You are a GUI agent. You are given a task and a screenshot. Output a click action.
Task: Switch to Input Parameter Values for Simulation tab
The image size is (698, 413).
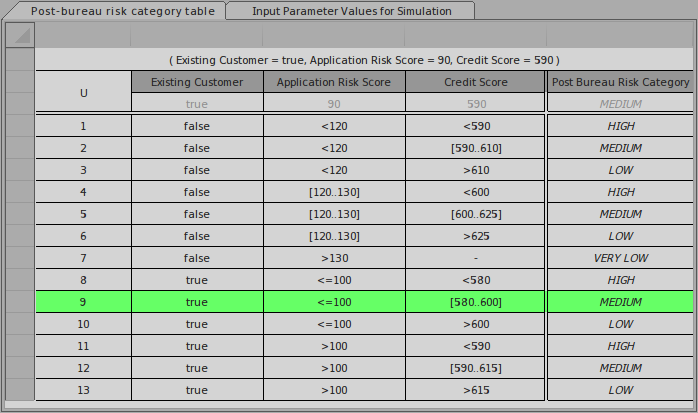point(351,11)
